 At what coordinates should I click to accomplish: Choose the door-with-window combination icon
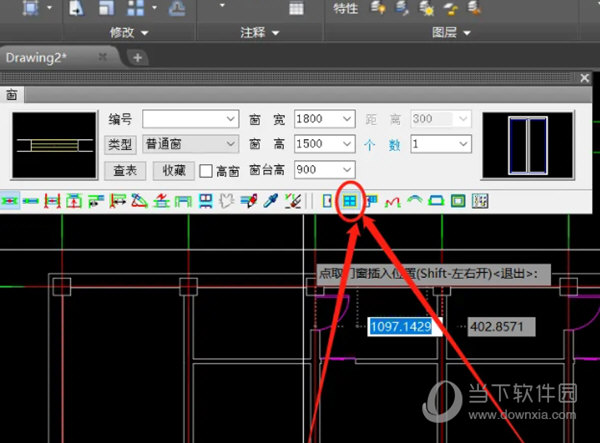pos(371,201)
